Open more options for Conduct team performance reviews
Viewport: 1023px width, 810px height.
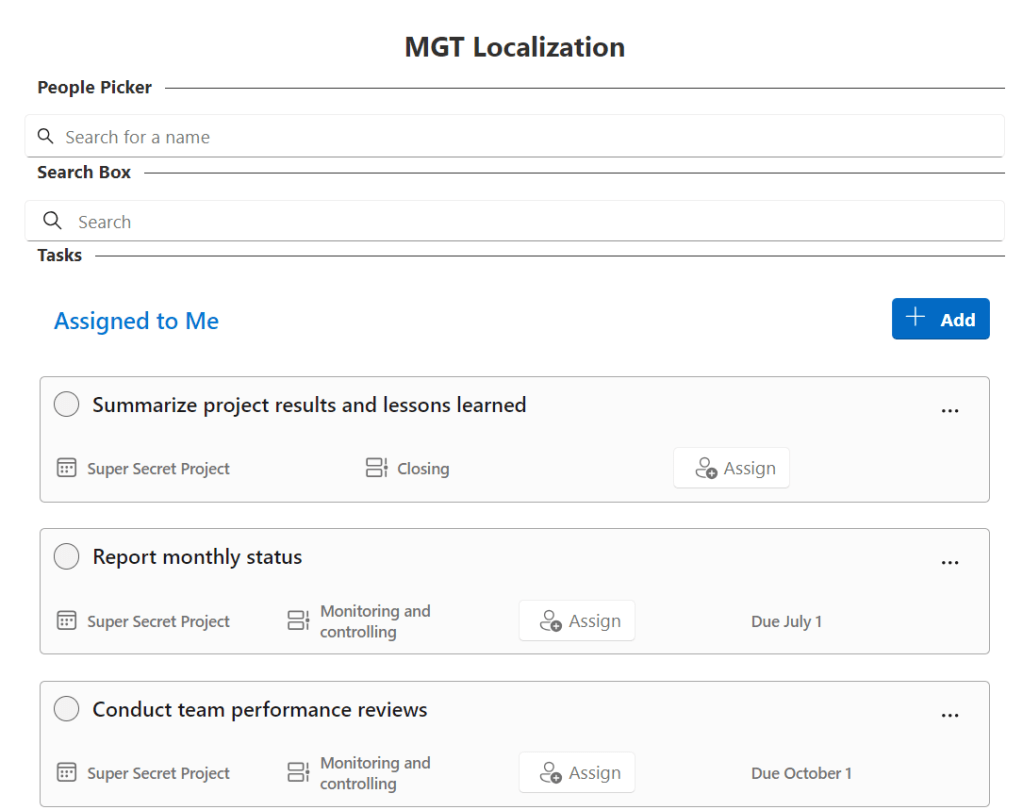[x=950, y=715]
